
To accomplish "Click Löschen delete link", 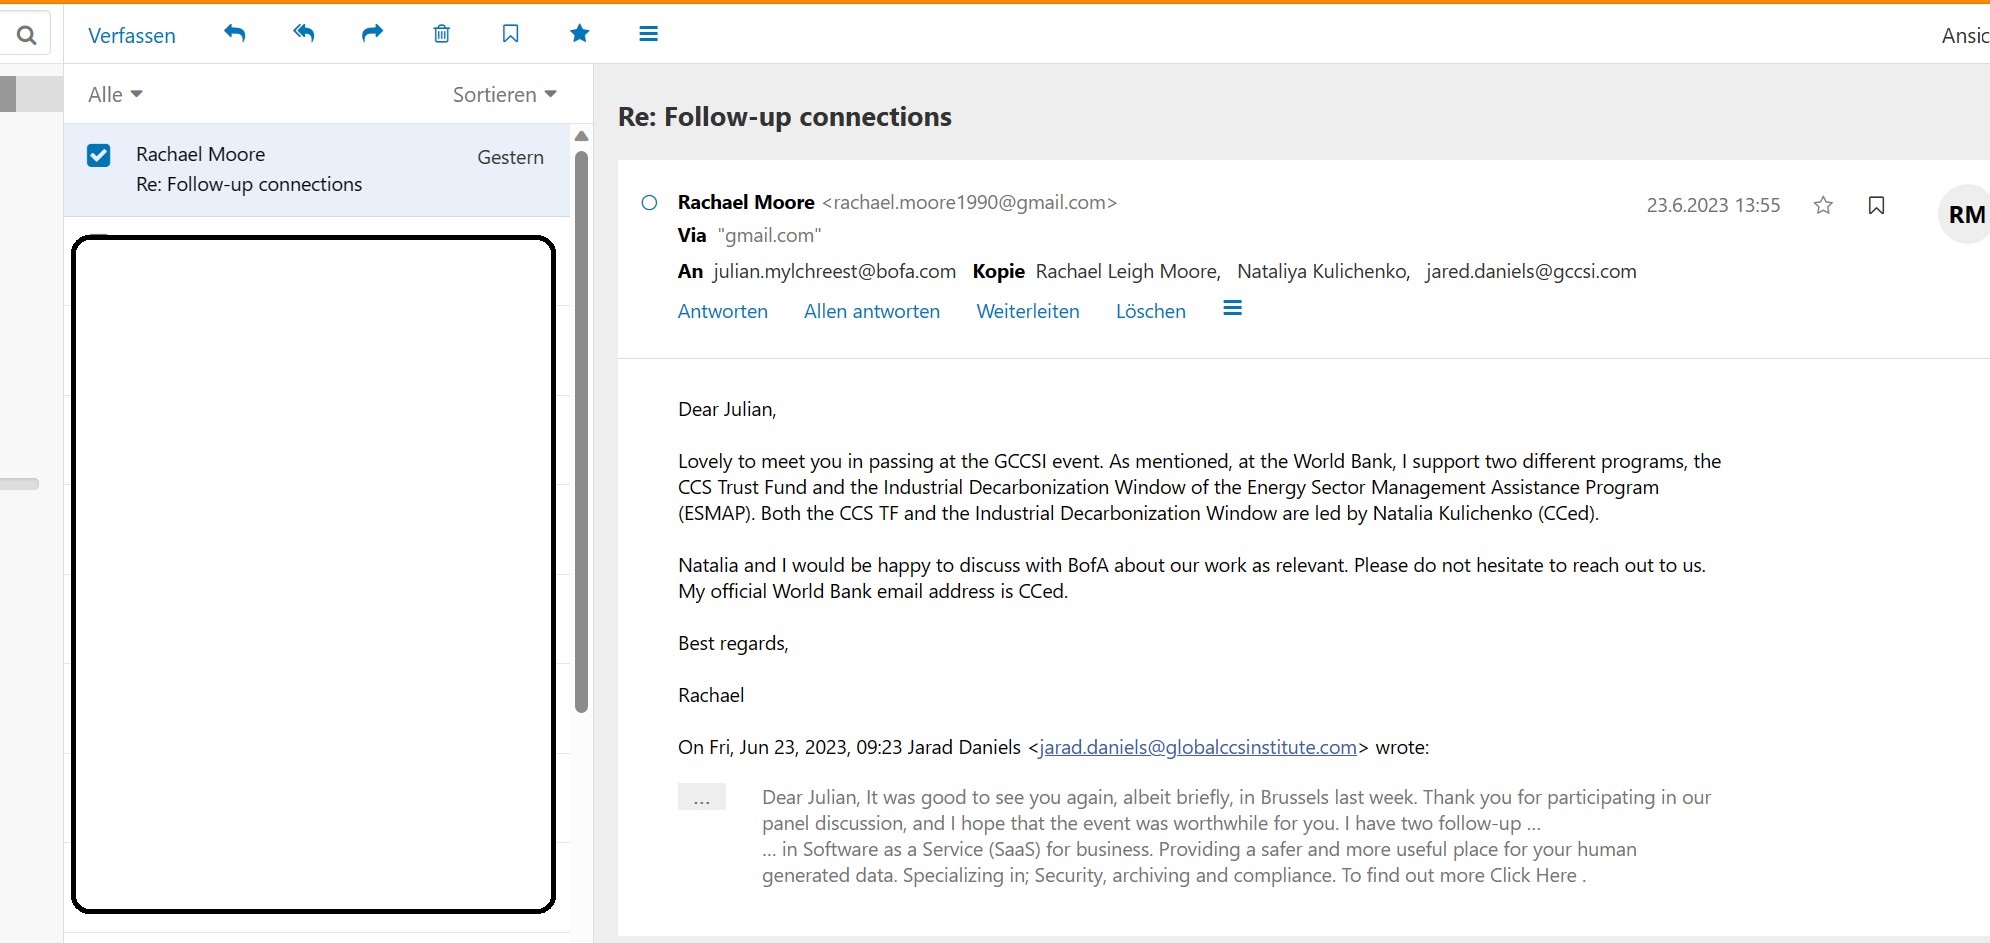I will pyautogui.click(x=1151, y=311).
